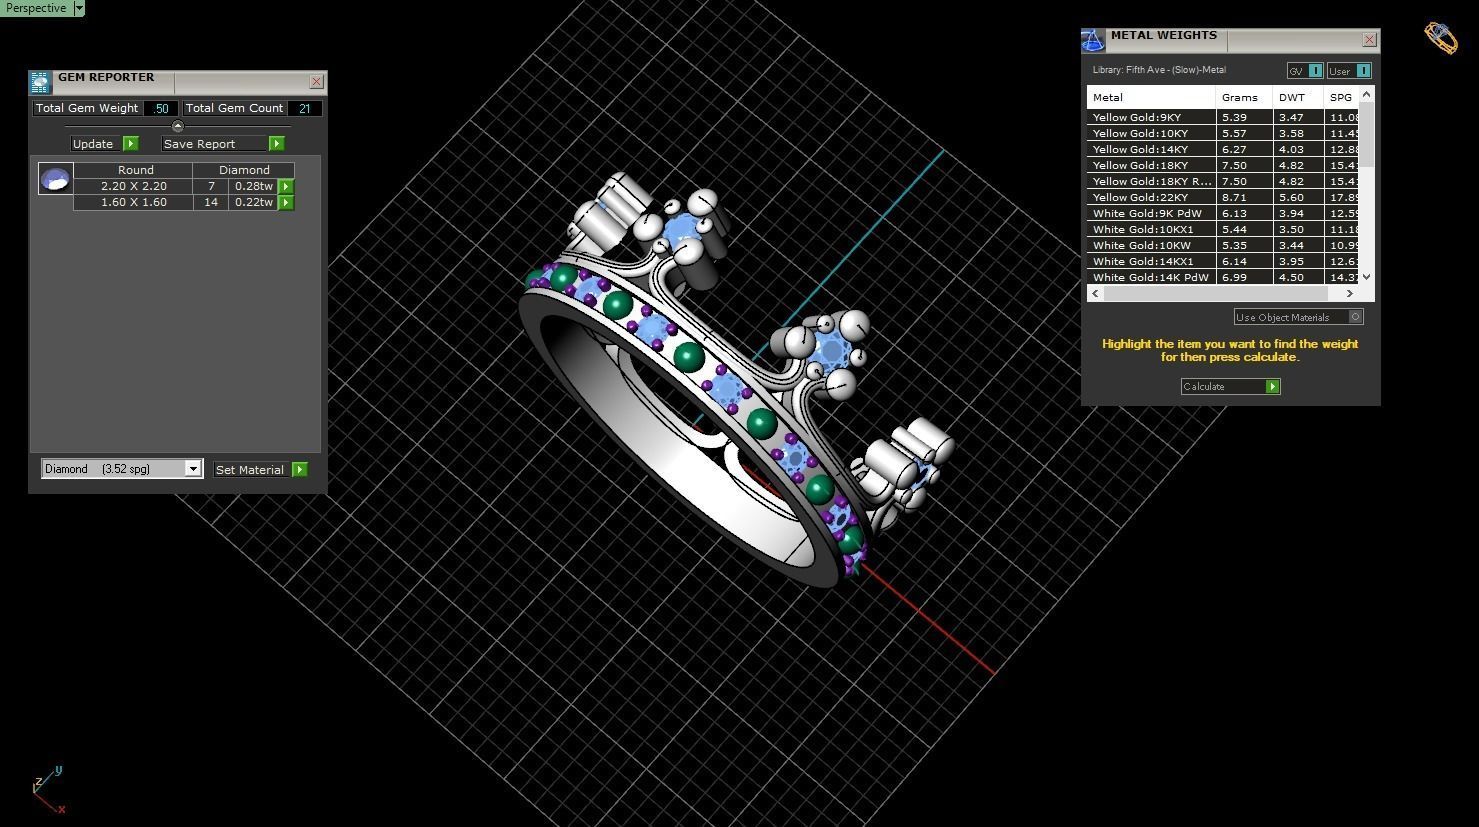1479x827 pixels.
Task: Click the ring model icon at top right
Action: click(1441, 38)
